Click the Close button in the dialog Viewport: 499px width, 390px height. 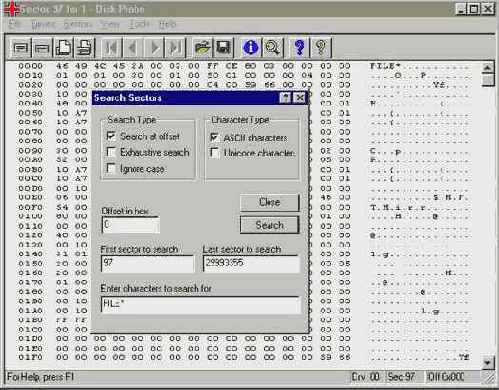point(269,202)
